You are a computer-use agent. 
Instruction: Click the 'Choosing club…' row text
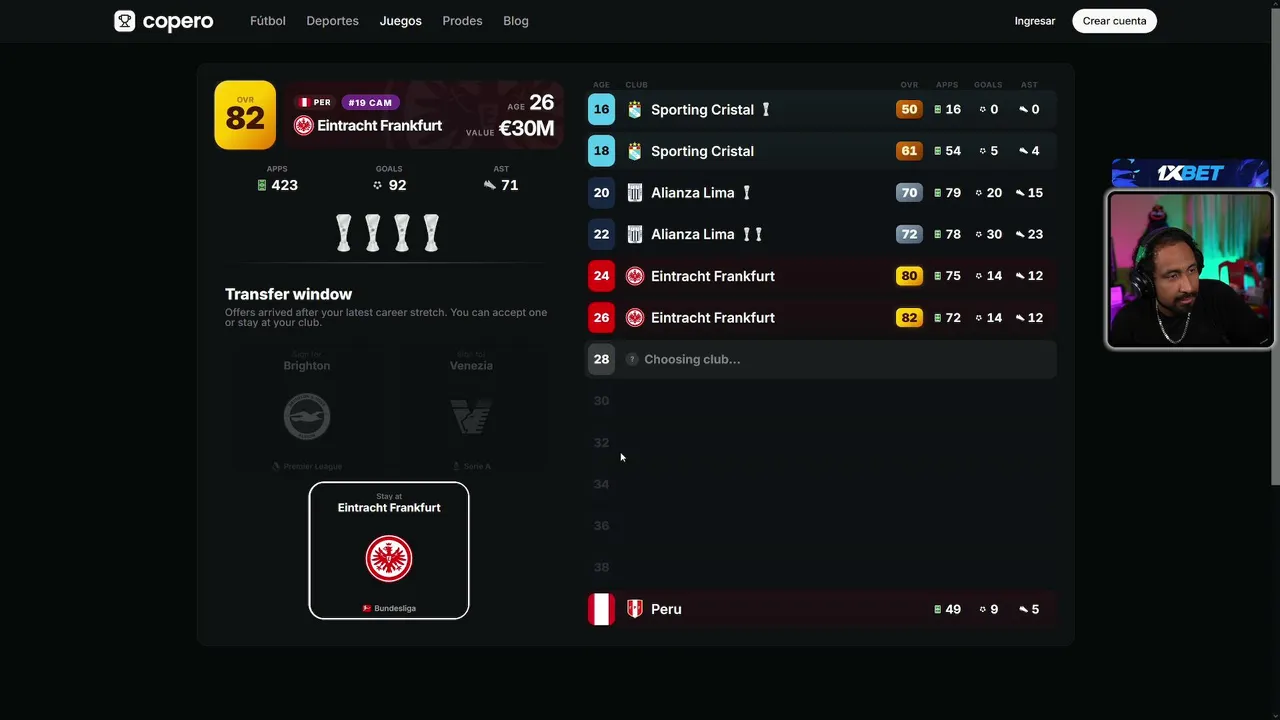(692, 359)
